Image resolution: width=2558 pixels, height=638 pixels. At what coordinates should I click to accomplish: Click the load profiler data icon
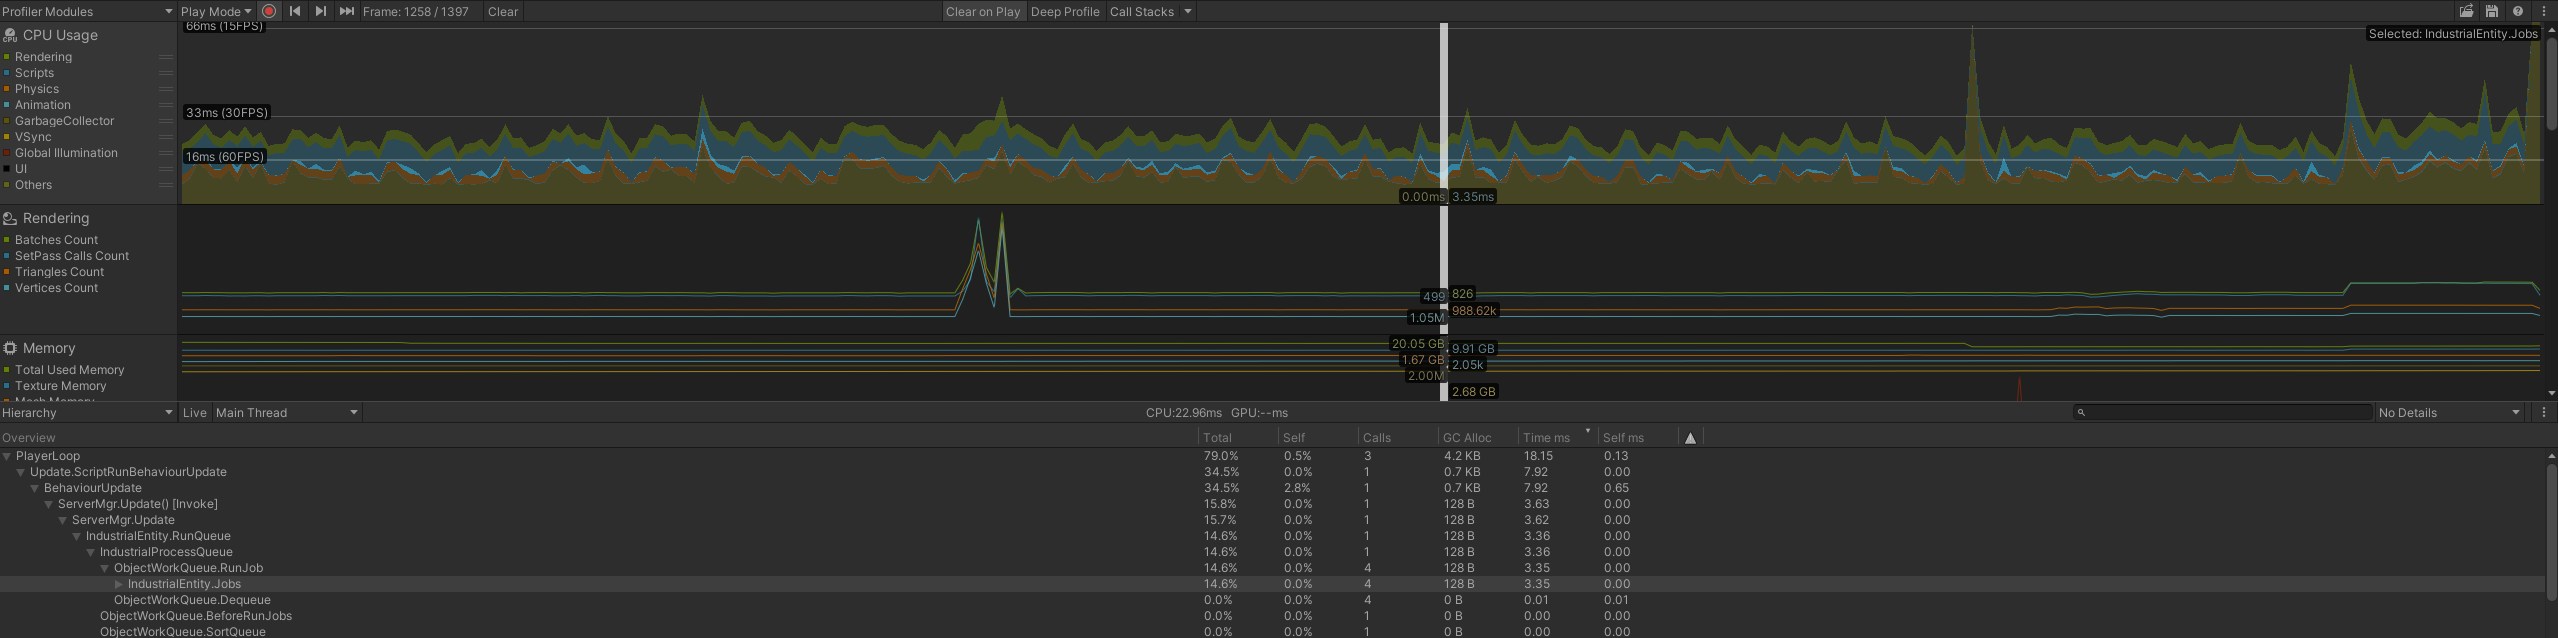click(x=2466, y=11)
